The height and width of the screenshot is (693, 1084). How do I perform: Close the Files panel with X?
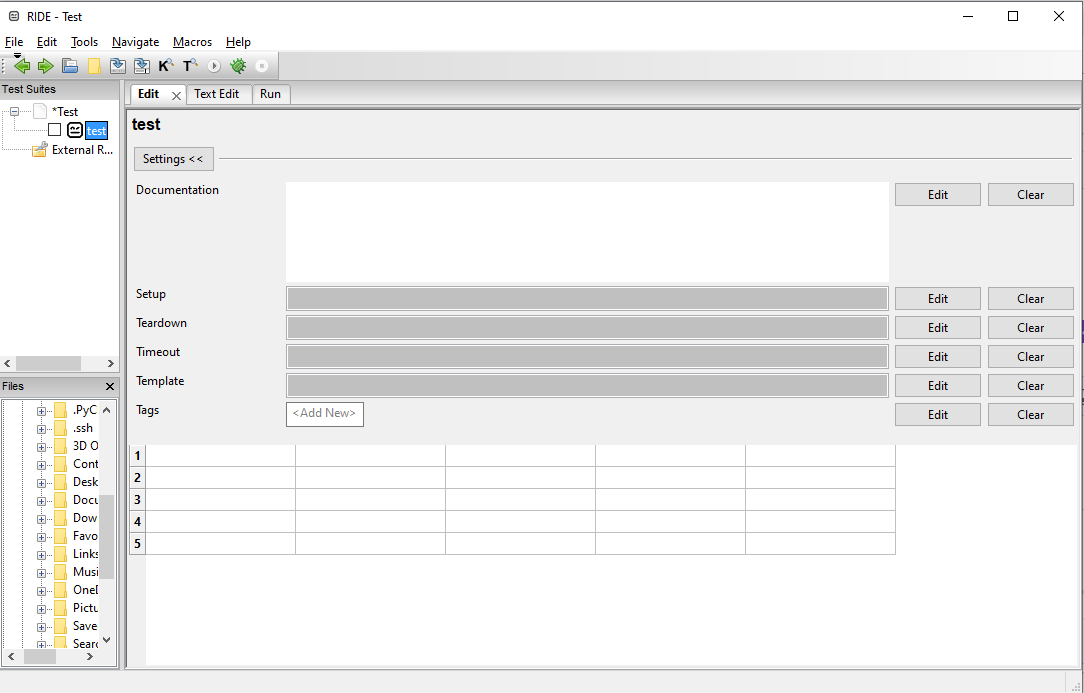(x=110, y=387)
